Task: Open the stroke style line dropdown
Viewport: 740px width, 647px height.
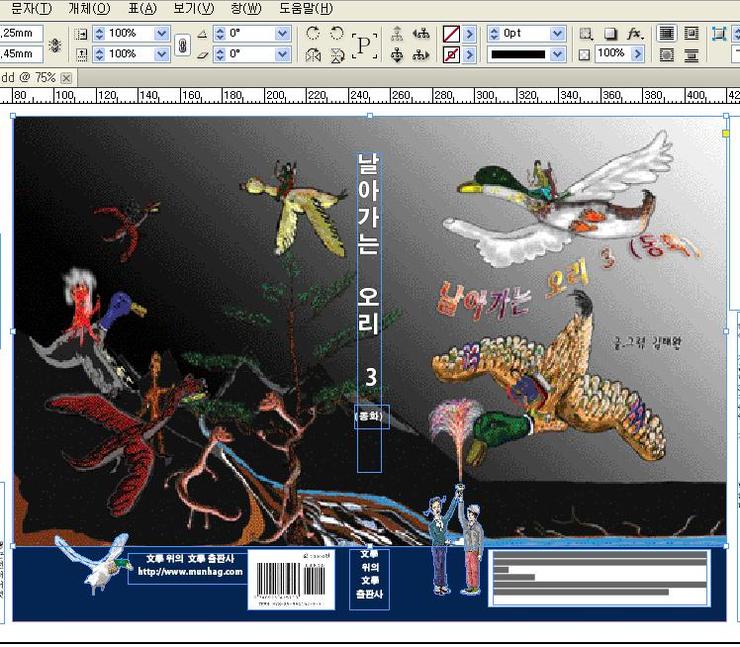Action: [x=557, y=55]
